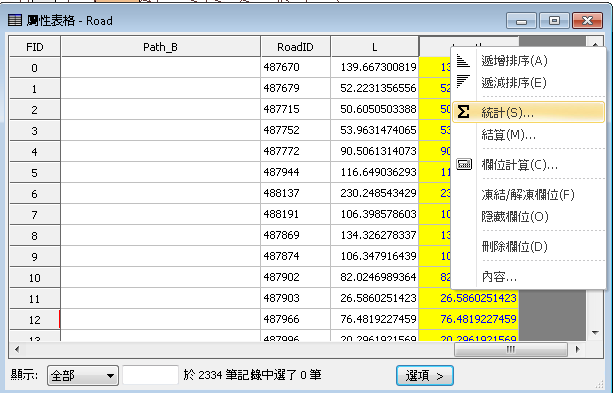Viewport: 613px width, 393px height.
Task: Click RoadID cell 487902
Action: click(x=295, y=277)
